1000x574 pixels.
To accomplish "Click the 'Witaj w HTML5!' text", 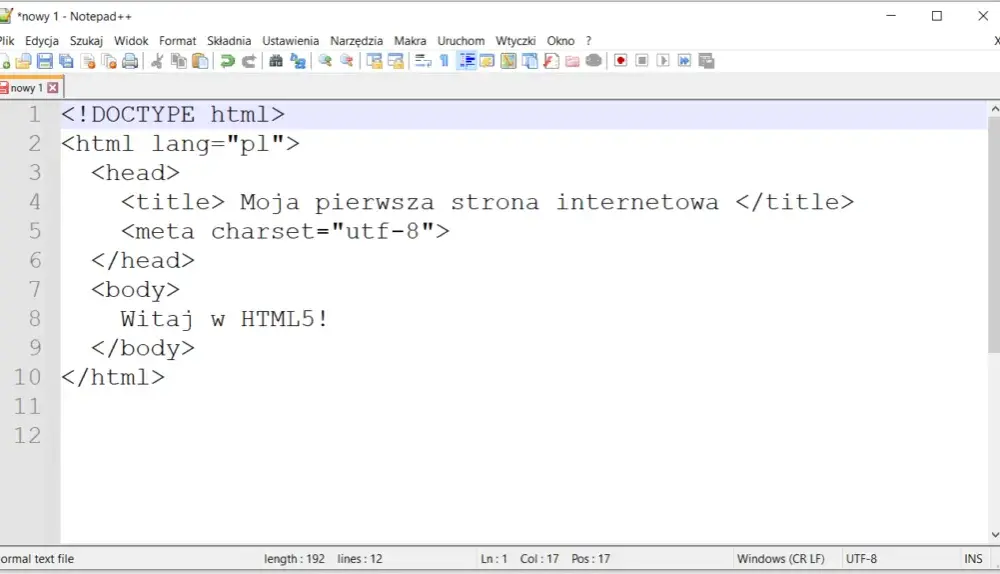I will 224,319.
